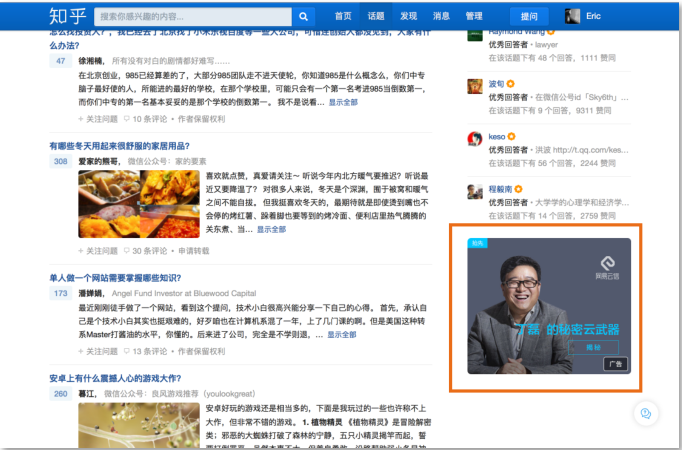Click vote count 173 badge
682x450 pixels.
[x=60, y=293]
